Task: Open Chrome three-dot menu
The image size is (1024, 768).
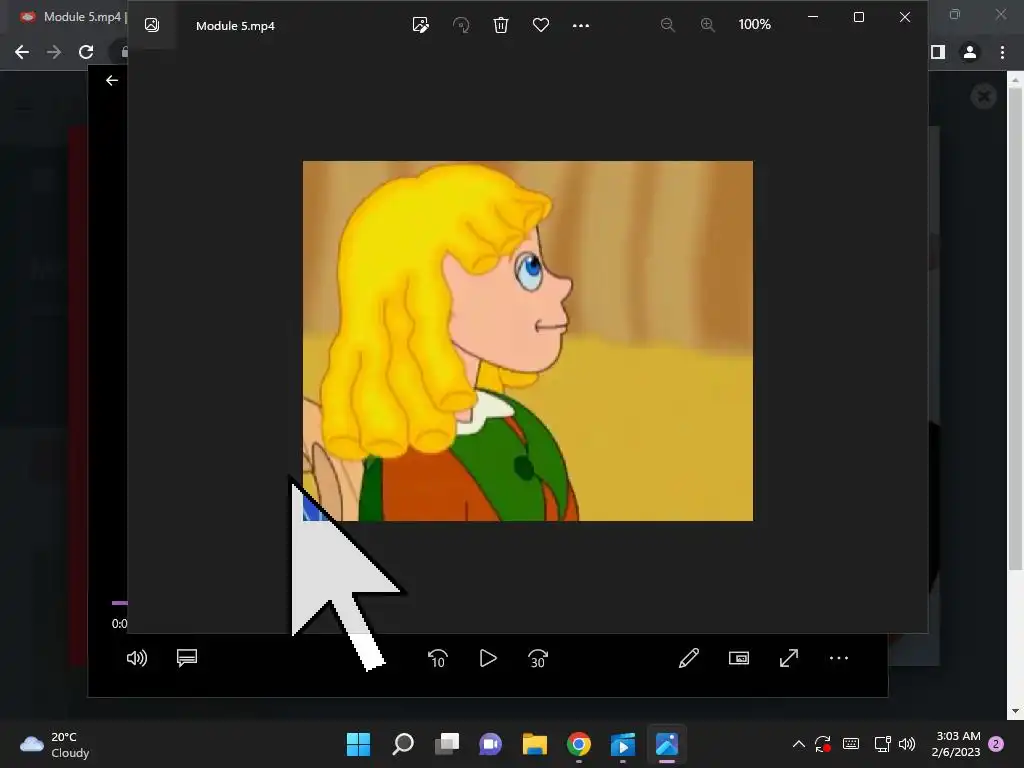Action: 1002,52
